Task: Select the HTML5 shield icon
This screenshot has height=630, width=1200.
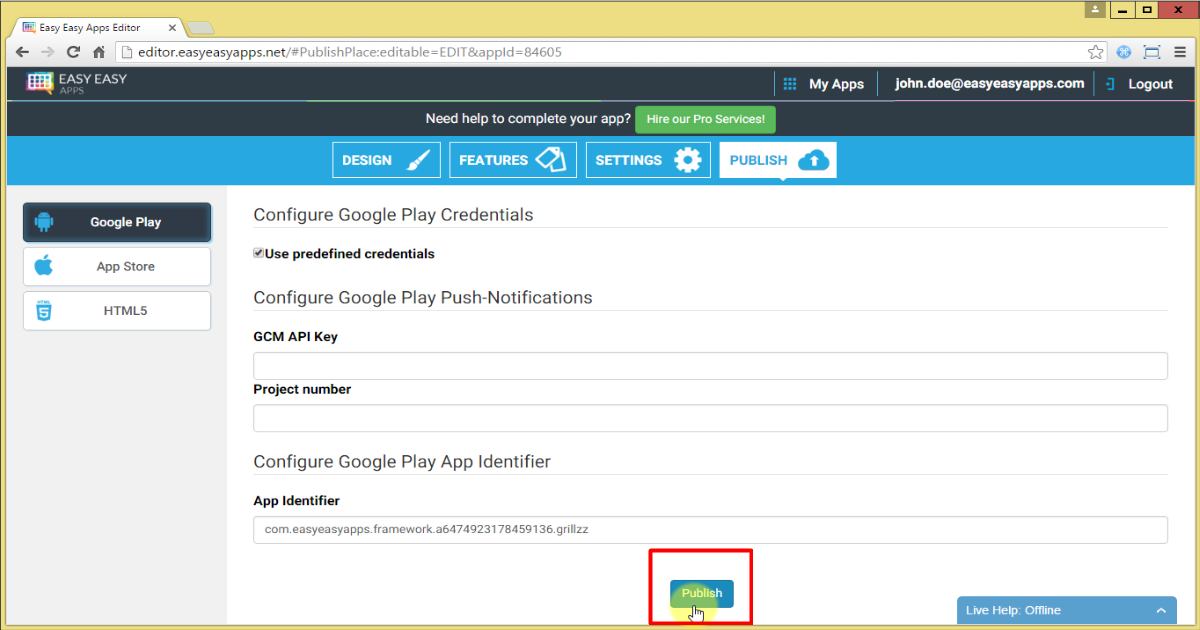Action: tap(44, 310)
